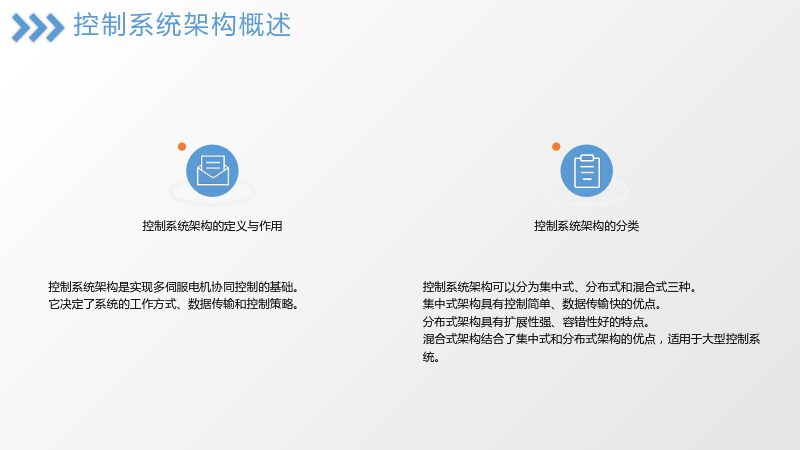Image resolution: width=800 pixels, height=450 pixels.
Task: Click the open envelope icon in blue circle
Action: [212, 170]
